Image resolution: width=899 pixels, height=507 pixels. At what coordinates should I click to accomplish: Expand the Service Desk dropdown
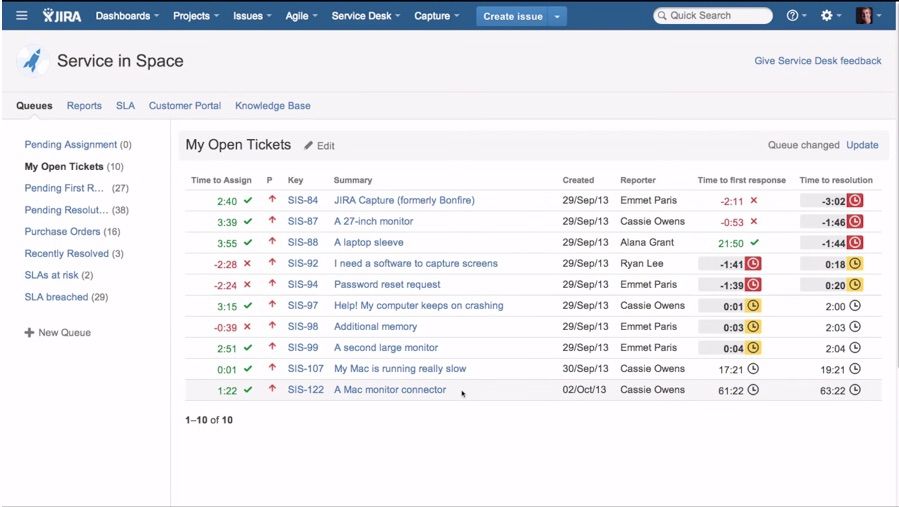coord(366,16)
